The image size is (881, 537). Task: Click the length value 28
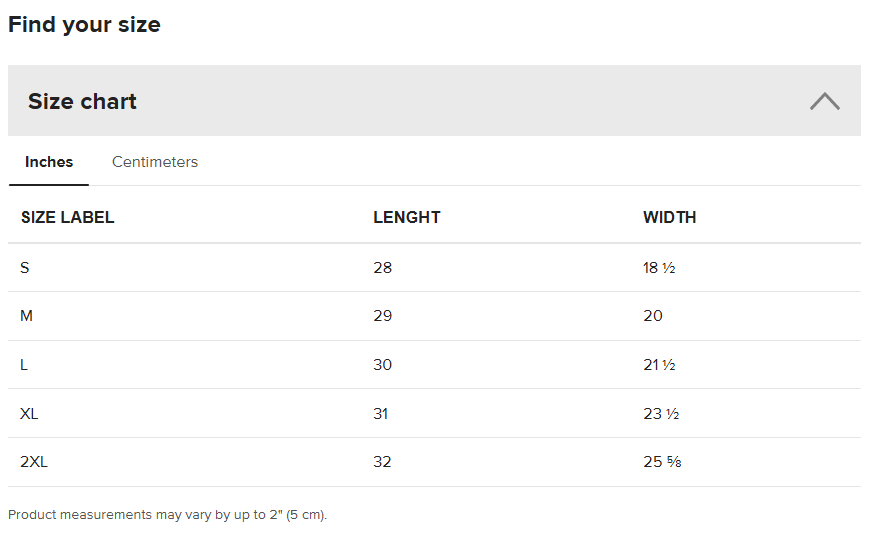382,267
